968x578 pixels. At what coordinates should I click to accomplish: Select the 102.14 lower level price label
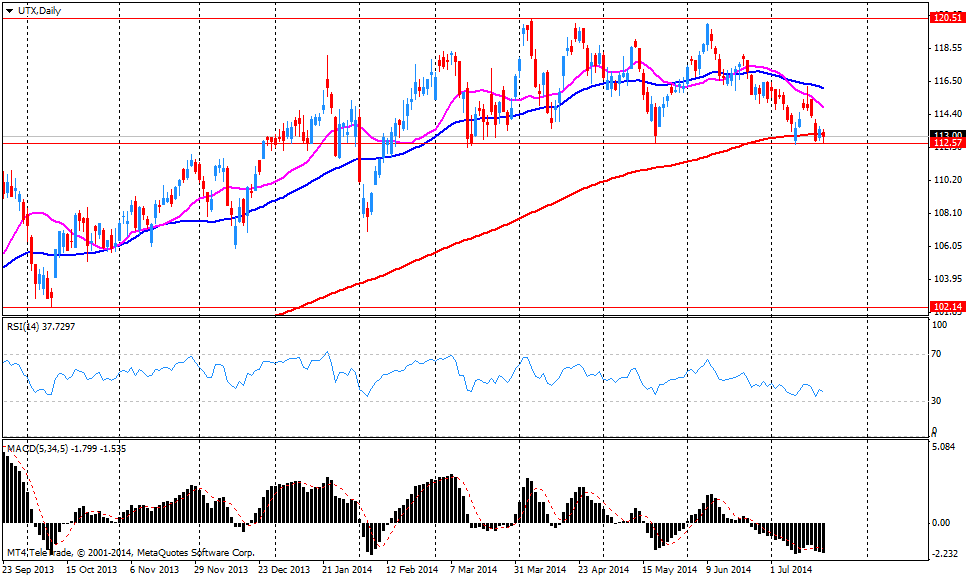coord(948,307)
